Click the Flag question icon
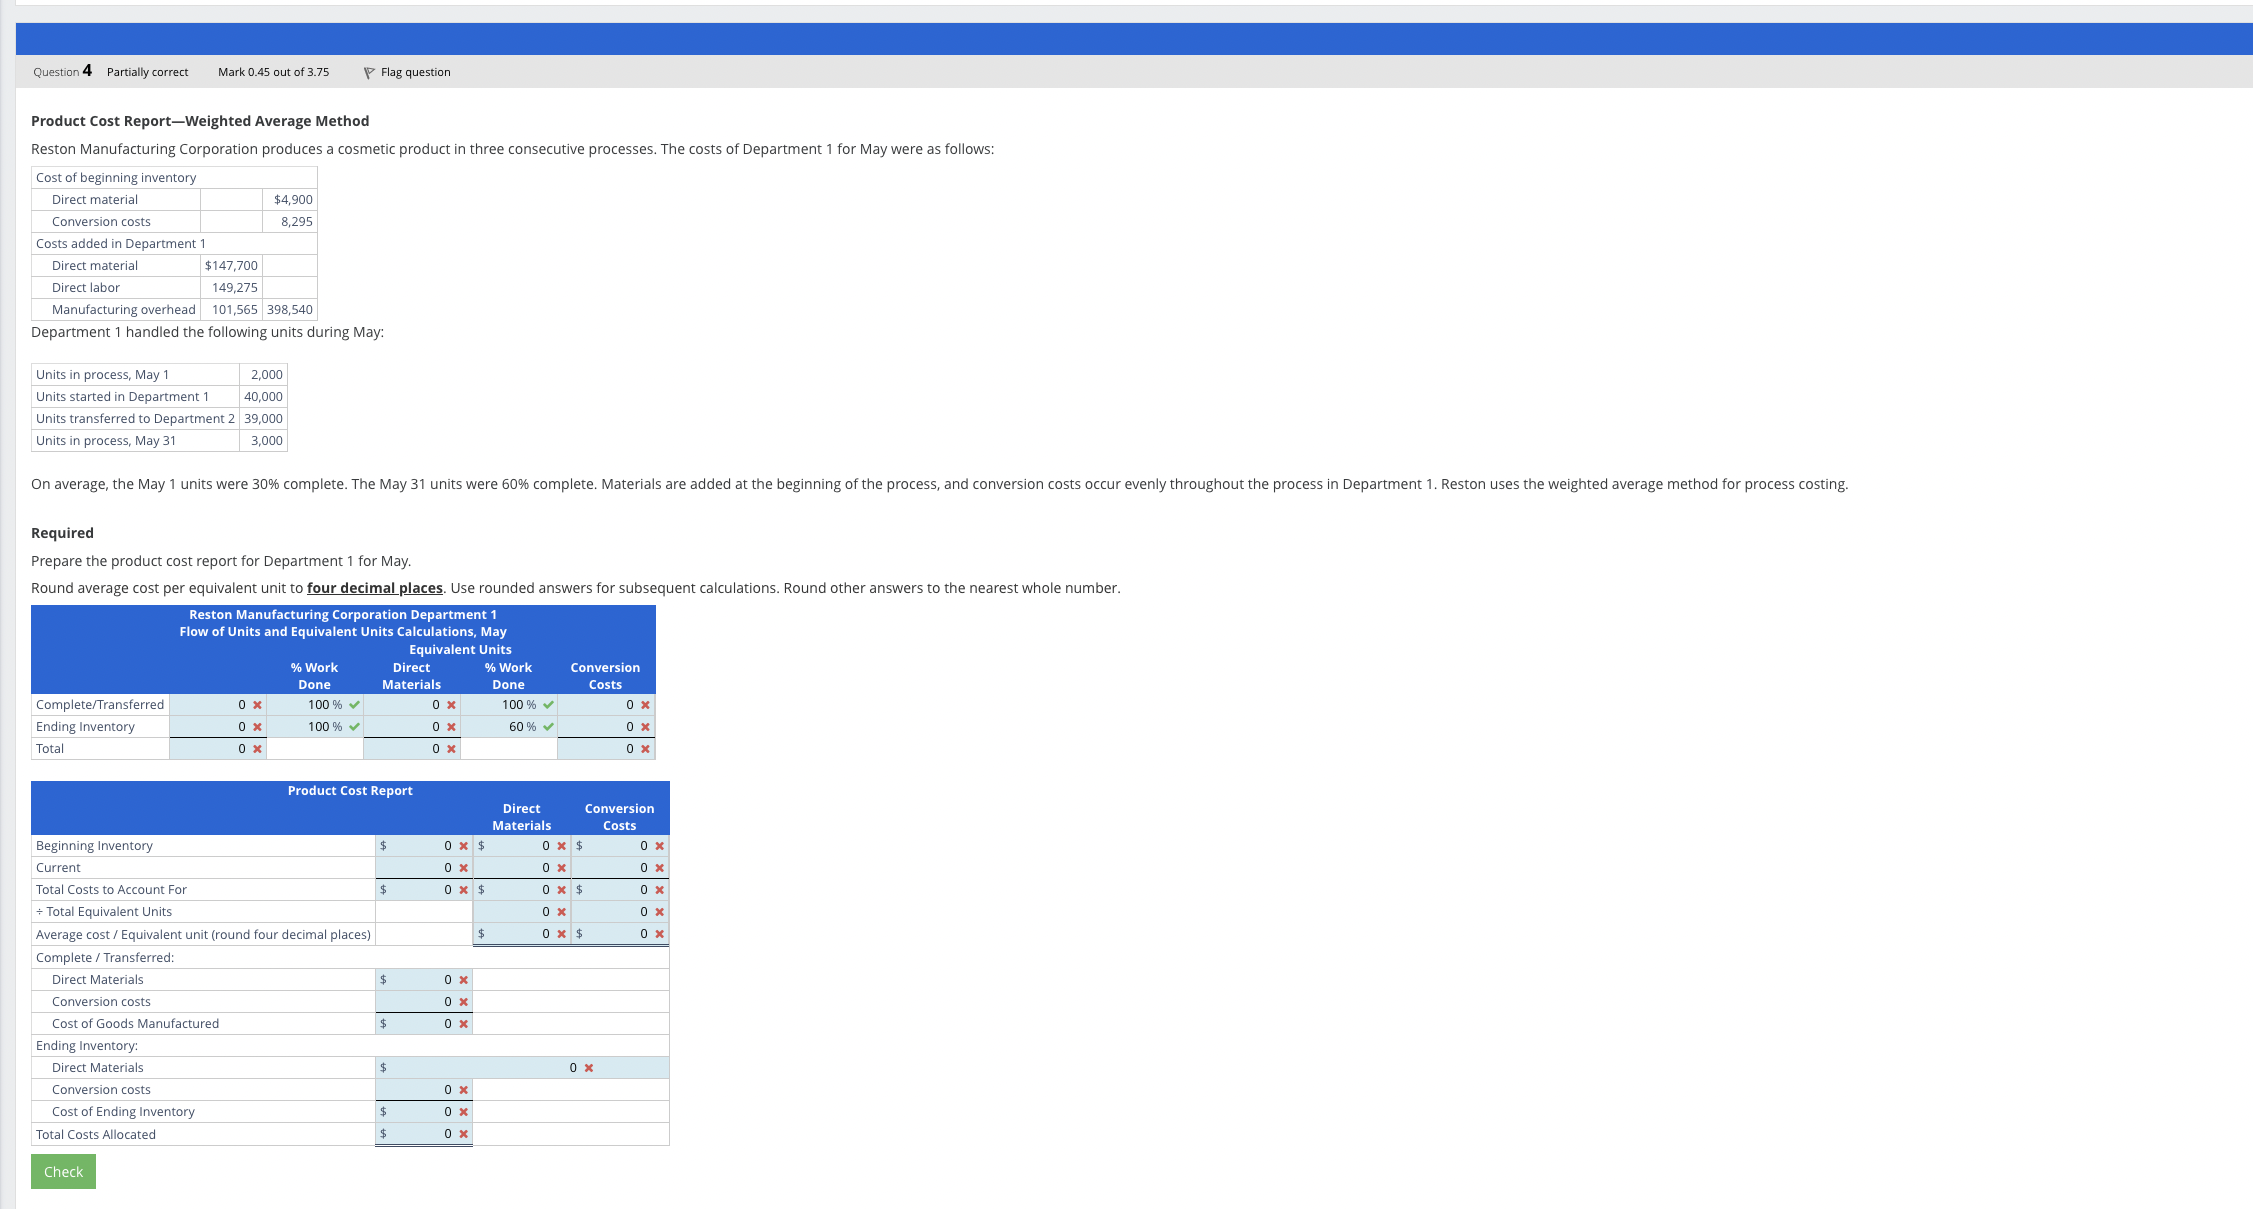2253x1209 pixels. pos(368,72)
